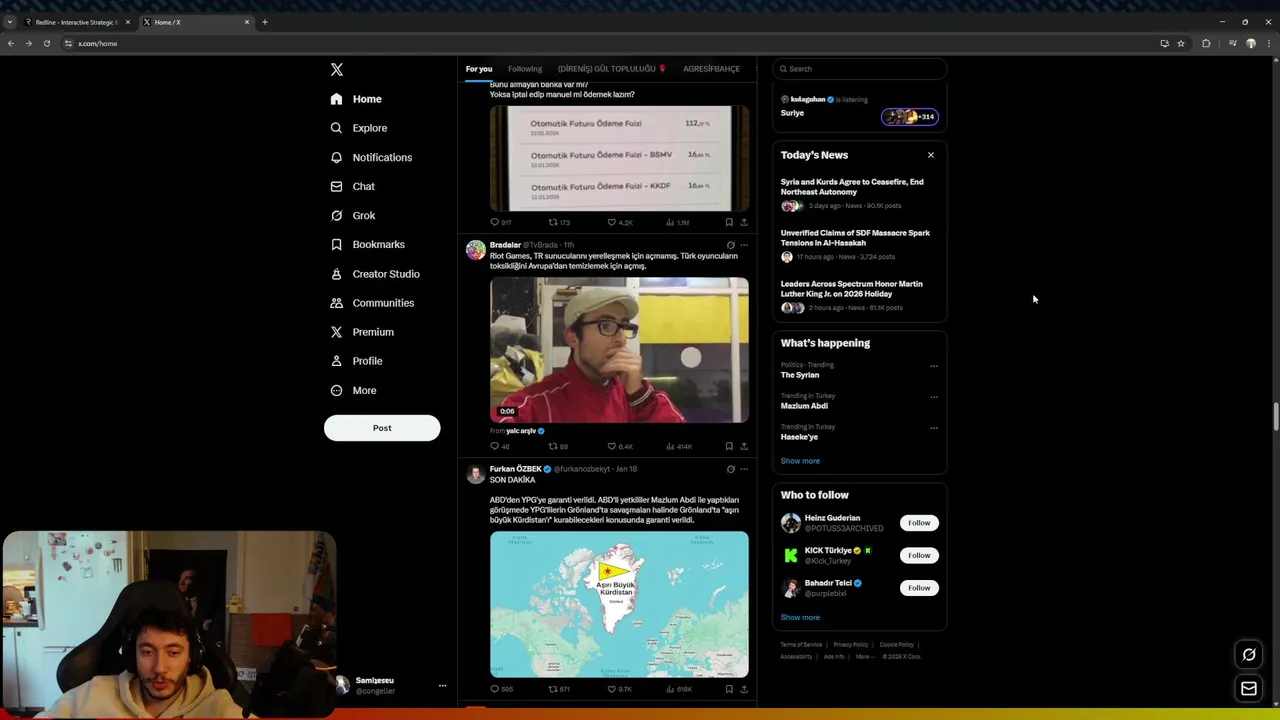Share Furkan ÖZBEK's post

744,689
